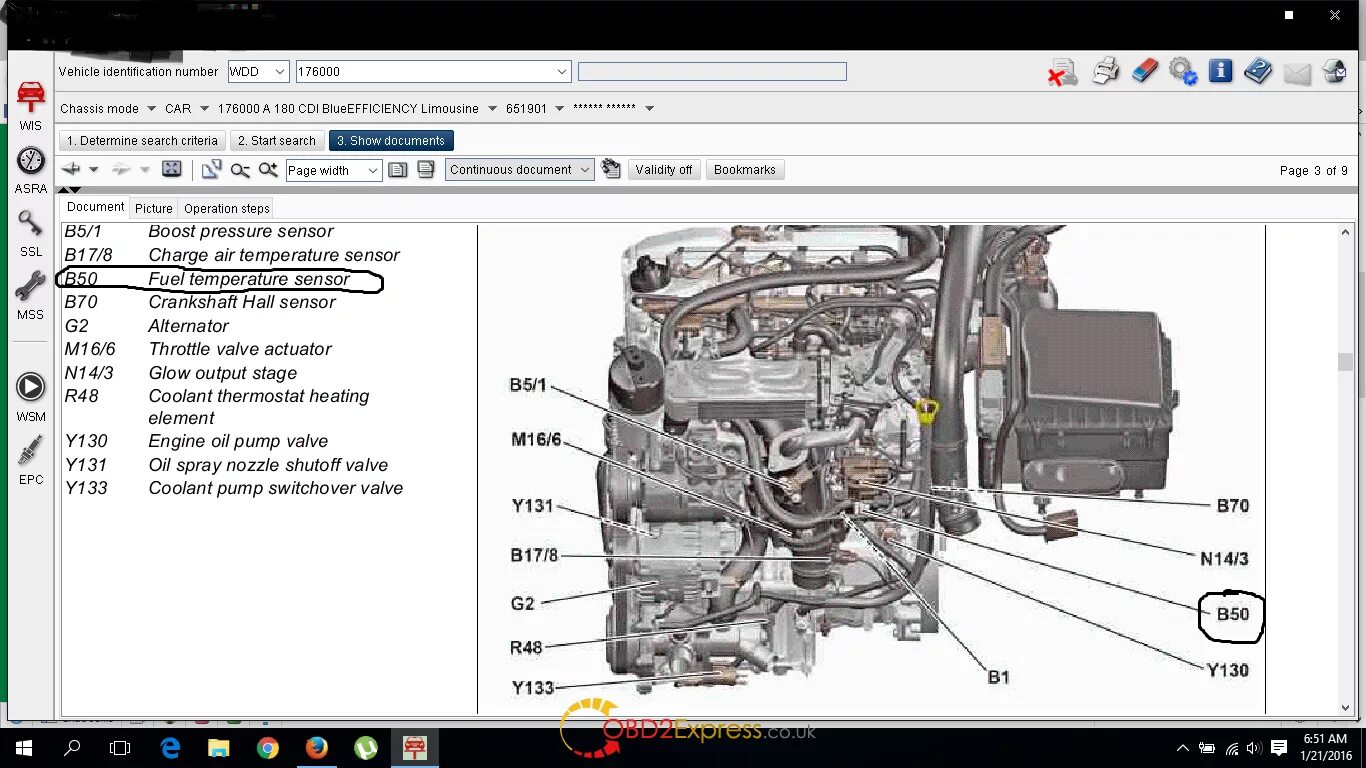
Task: Click the document vertical scrollbar thumb
Action: (x=1346, y=362)
